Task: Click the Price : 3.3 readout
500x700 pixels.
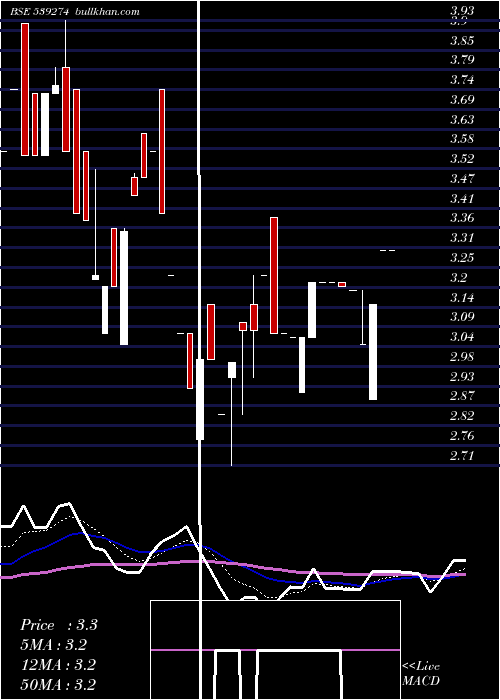Action: [58, 625]
